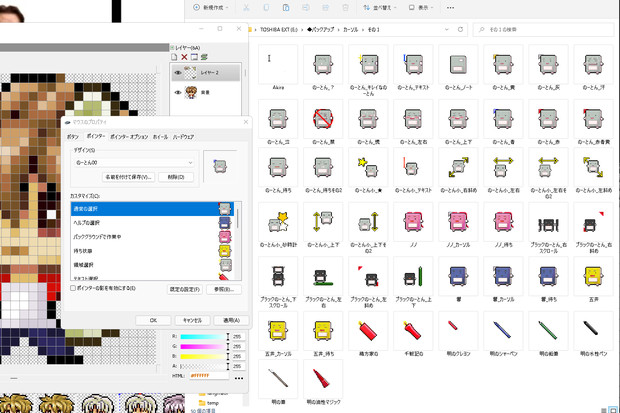Select バックグラウンドで作業中 in the pointer list

point(152,237)
